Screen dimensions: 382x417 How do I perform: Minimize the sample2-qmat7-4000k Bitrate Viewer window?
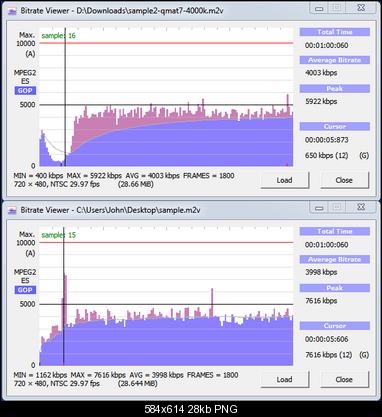(x=319, y=8)
